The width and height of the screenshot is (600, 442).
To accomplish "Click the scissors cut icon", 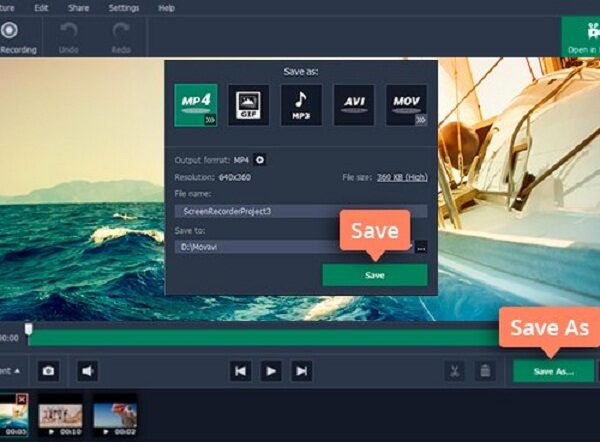I will 455,371.
